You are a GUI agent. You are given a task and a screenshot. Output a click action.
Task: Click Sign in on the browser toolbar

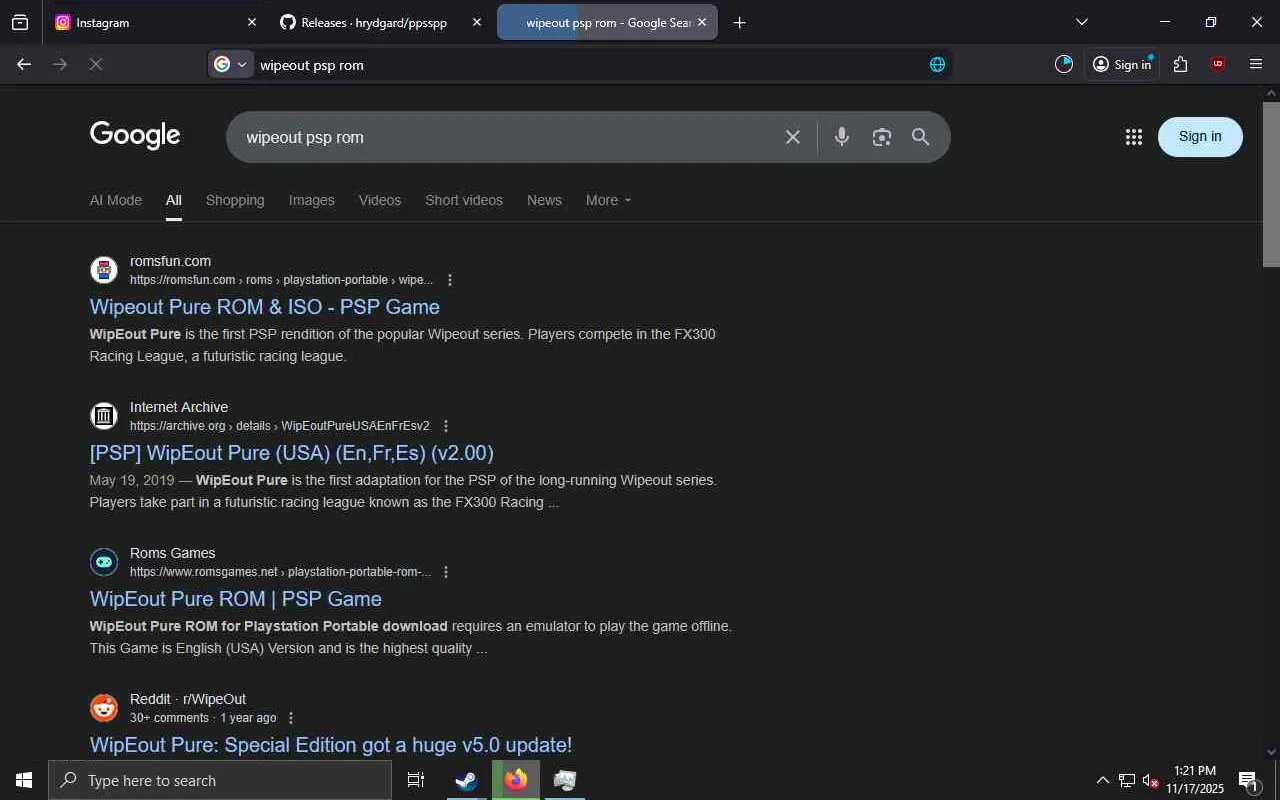(x=1122, y=64)
